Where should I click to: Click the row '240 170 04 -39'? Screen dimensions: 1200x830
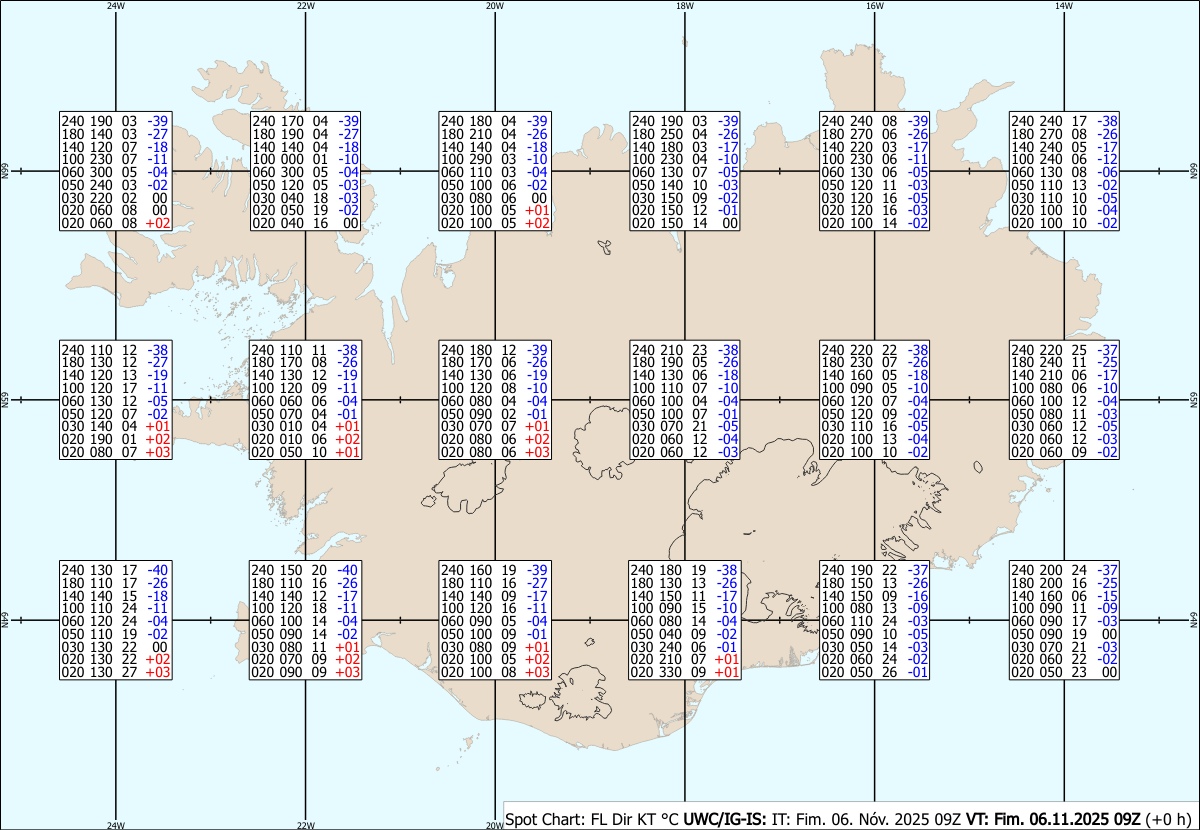click(305, 120)
